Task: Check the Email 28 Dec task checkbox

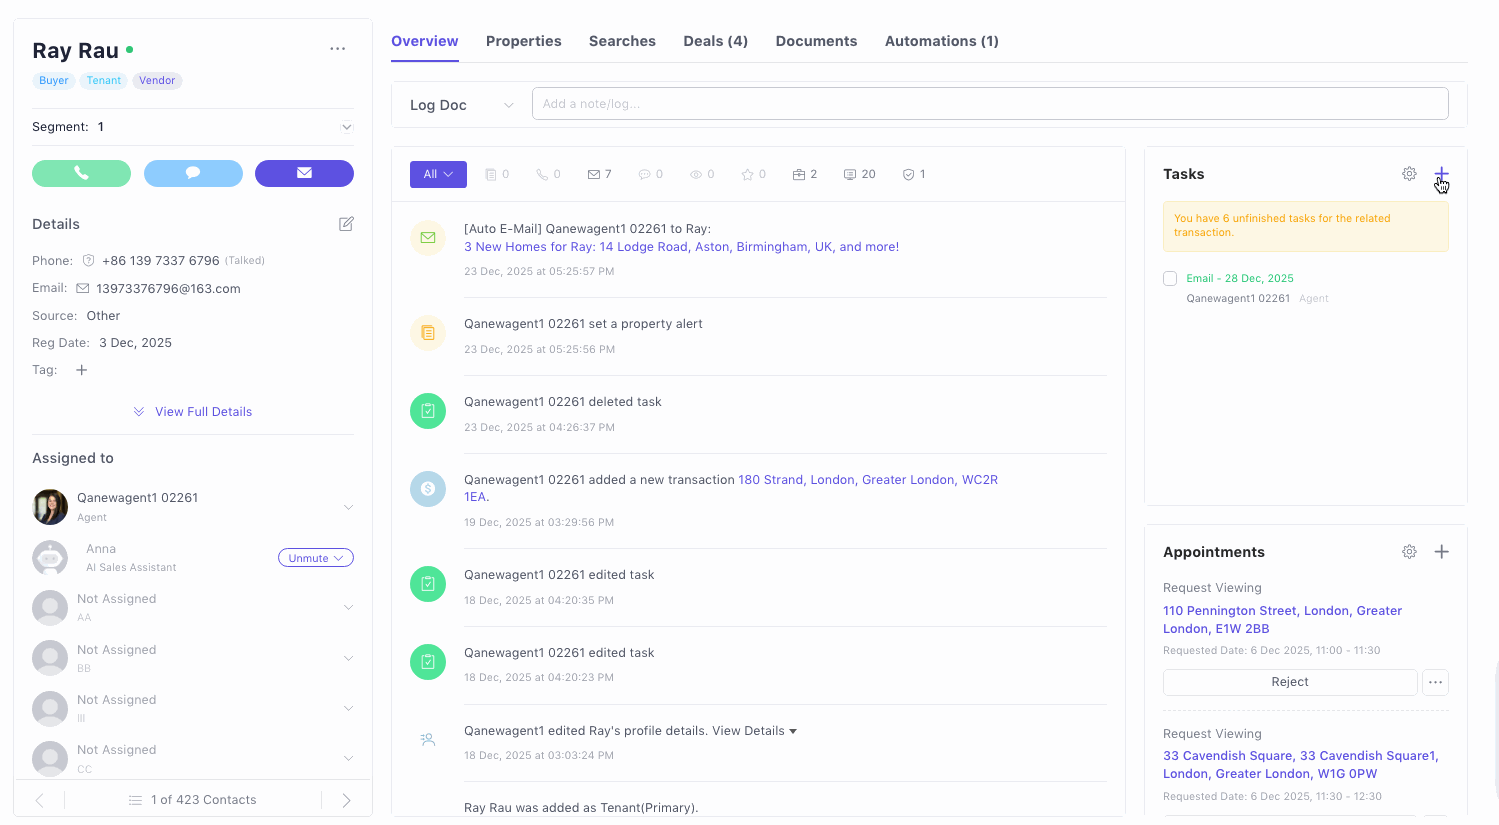Action: [x=1170, y=279]
